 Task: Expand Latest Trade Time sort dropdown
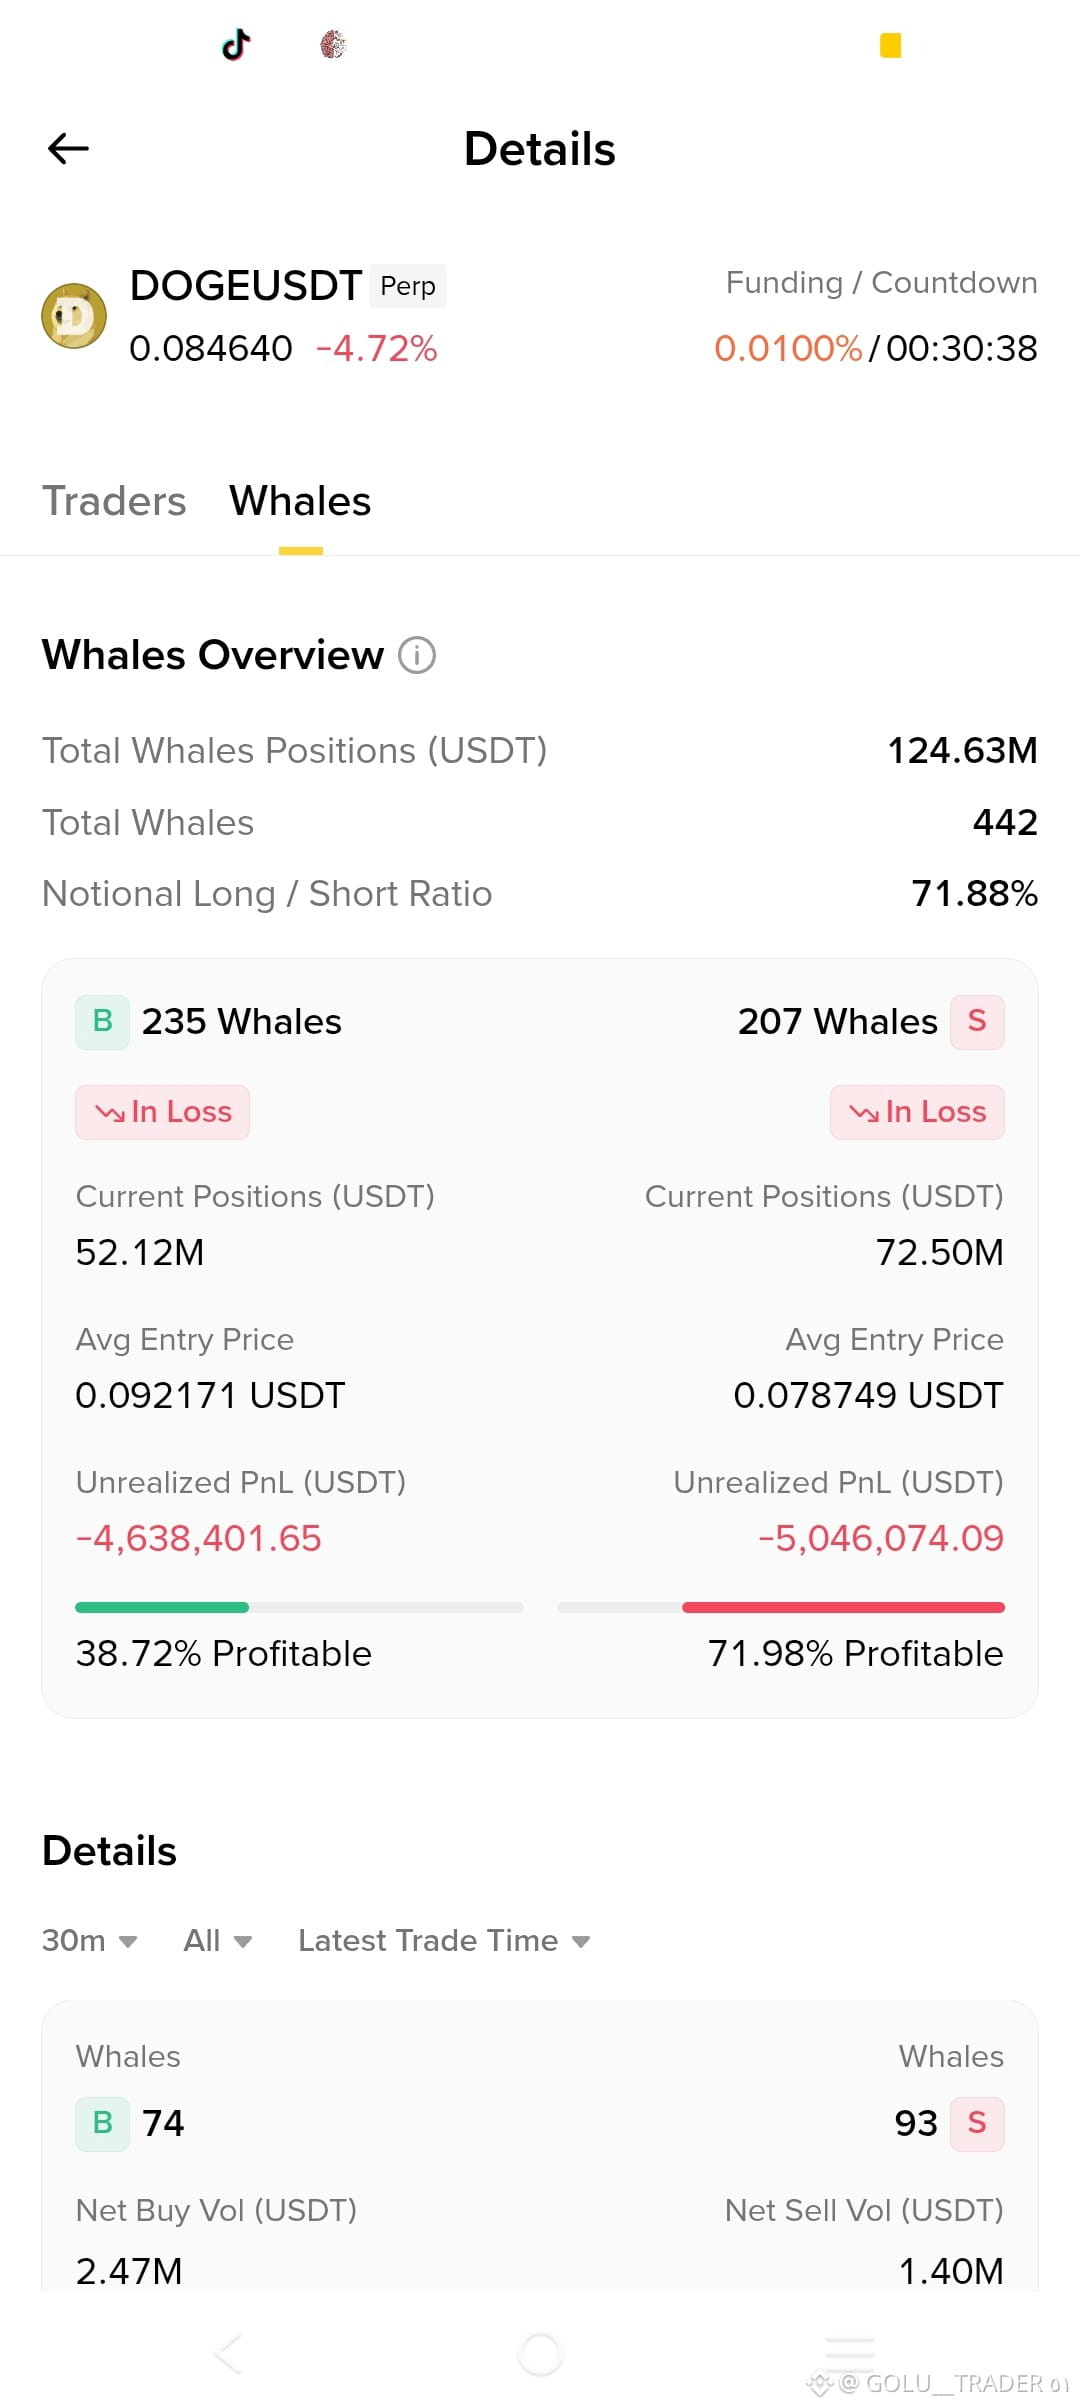click(x=444, y=1941)
